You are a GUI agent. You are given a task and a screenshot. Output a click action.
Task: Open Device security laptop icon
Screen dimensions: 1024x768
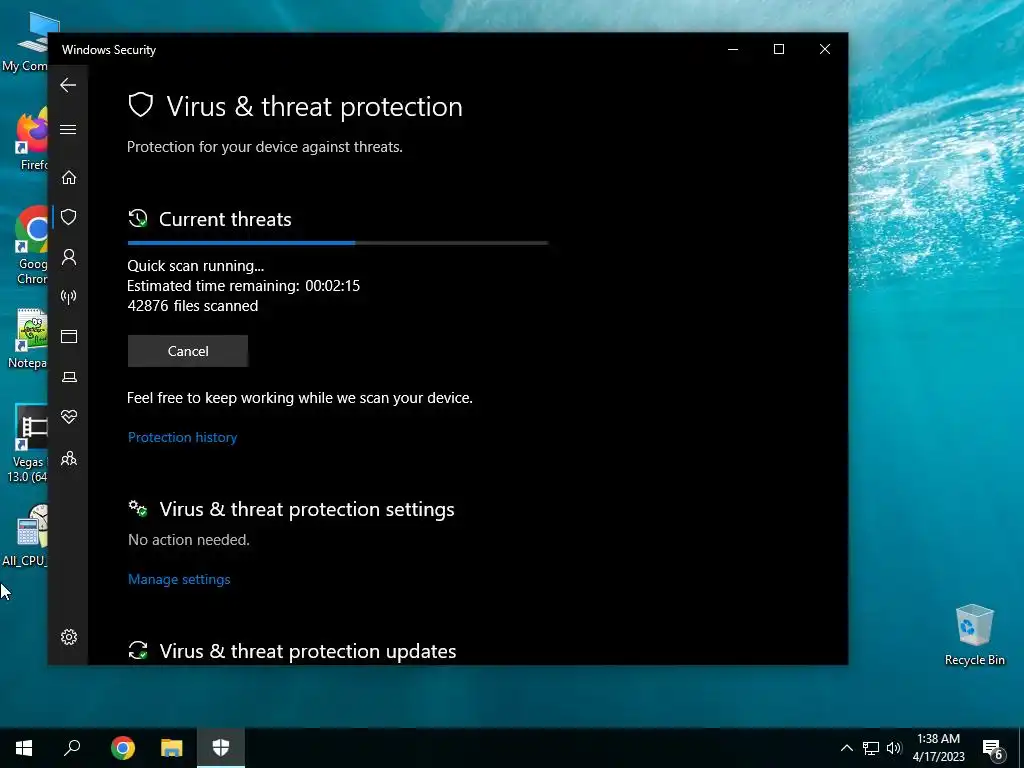69,377
